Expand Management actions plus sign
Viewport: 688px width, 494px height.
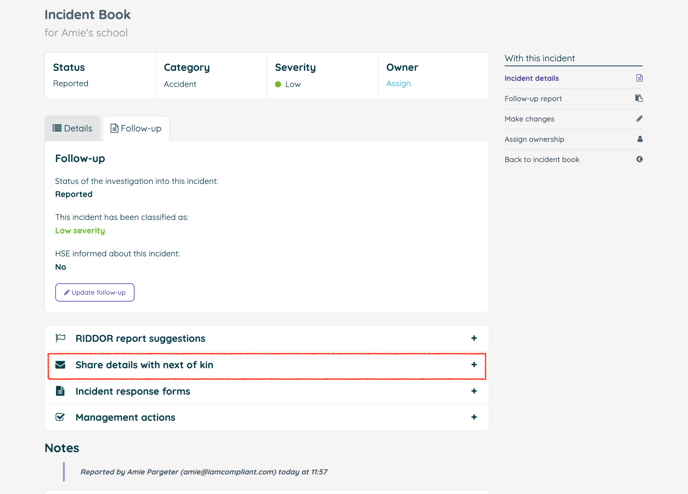474,417
